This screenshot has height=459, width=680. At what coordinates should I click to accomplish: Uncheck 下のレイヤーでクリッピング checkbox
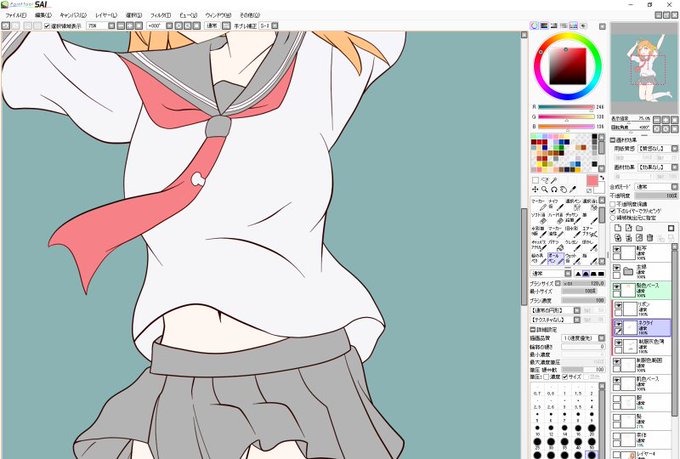coord(613,211)
